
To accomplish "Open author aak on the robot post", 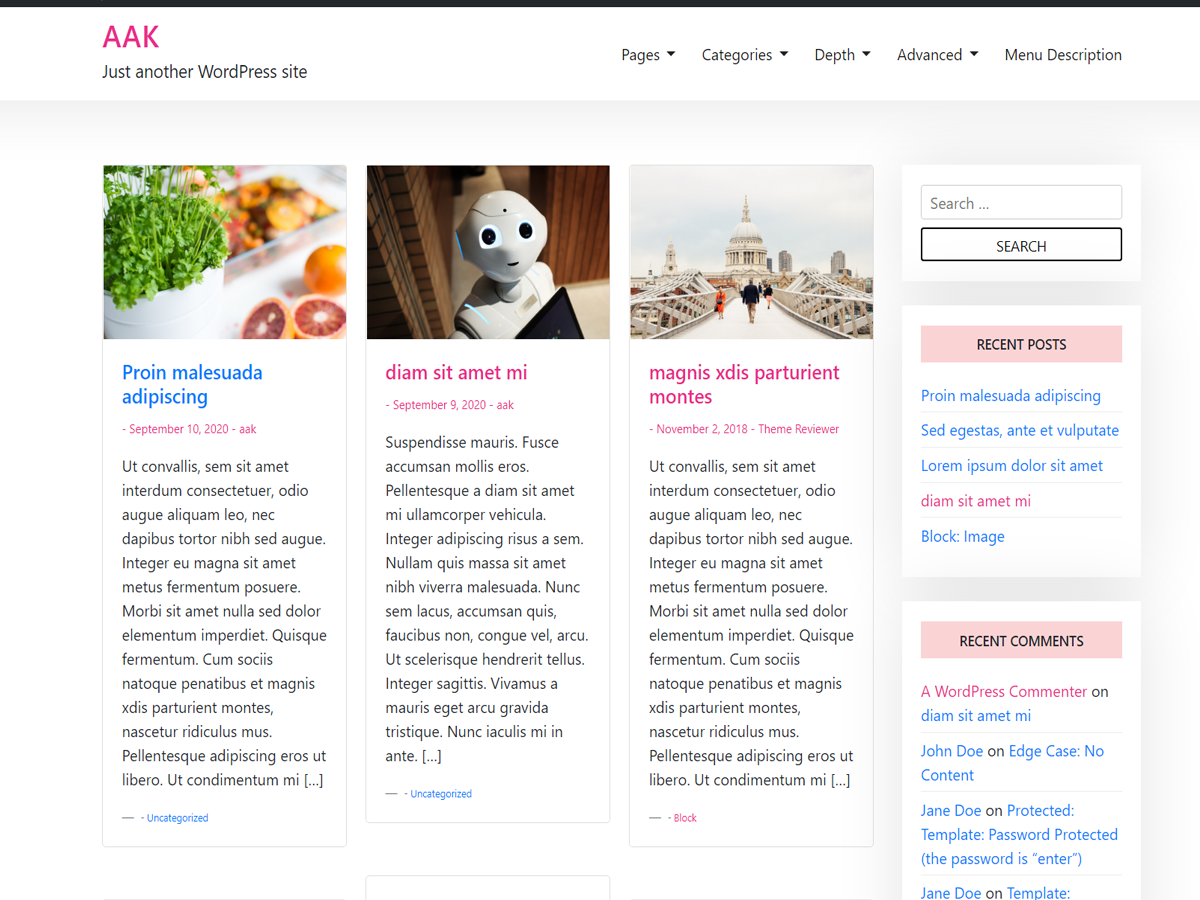I will click(505, 405).
